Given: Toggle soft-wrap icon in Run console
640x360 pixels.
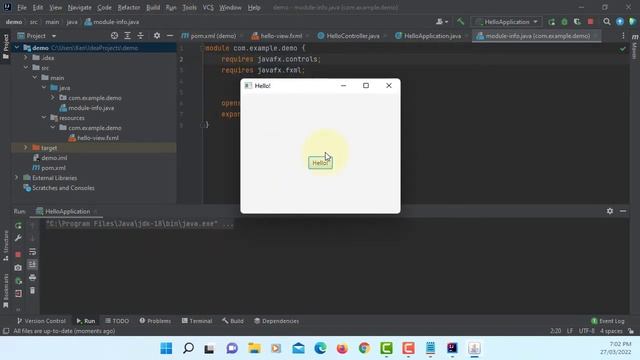Looking at the screenshot, I should point(33,252).
